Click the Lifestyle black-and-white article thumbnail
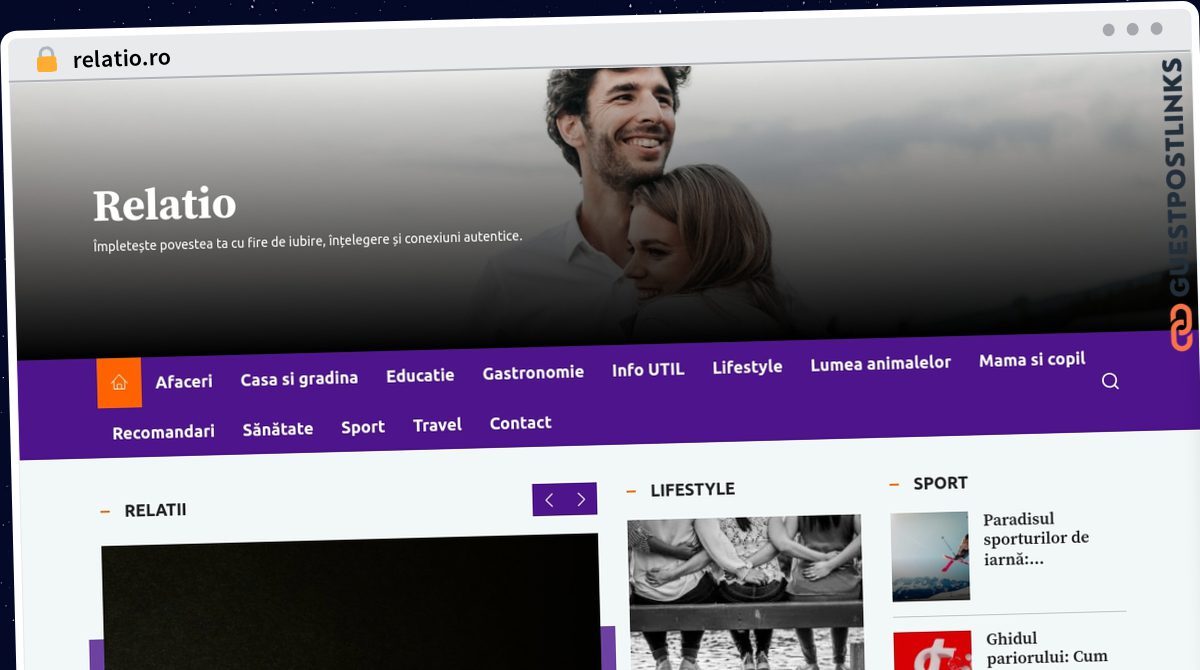This screenshot has height=670, width=1200. point(745,590)
